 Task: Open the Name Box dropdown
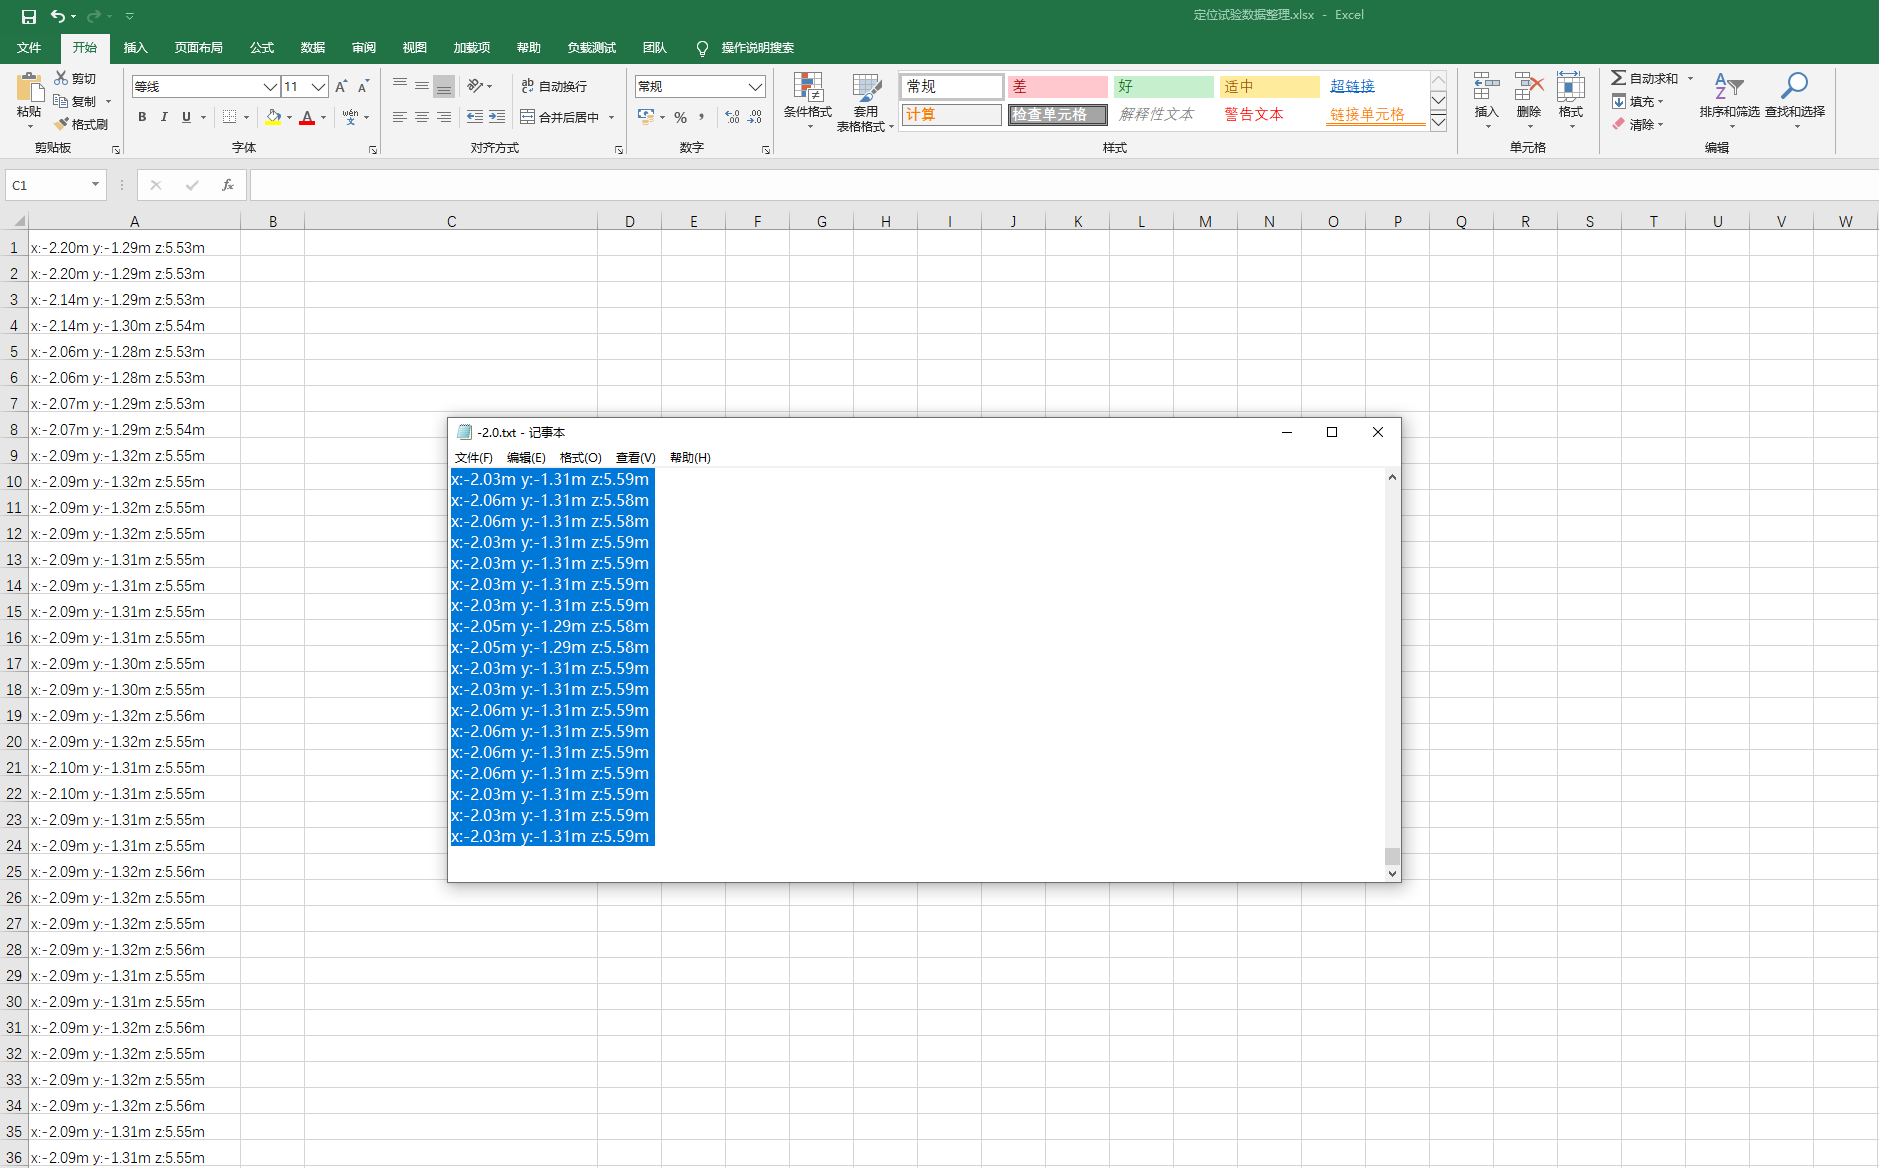pyautogui.click(x=95, y=185)
